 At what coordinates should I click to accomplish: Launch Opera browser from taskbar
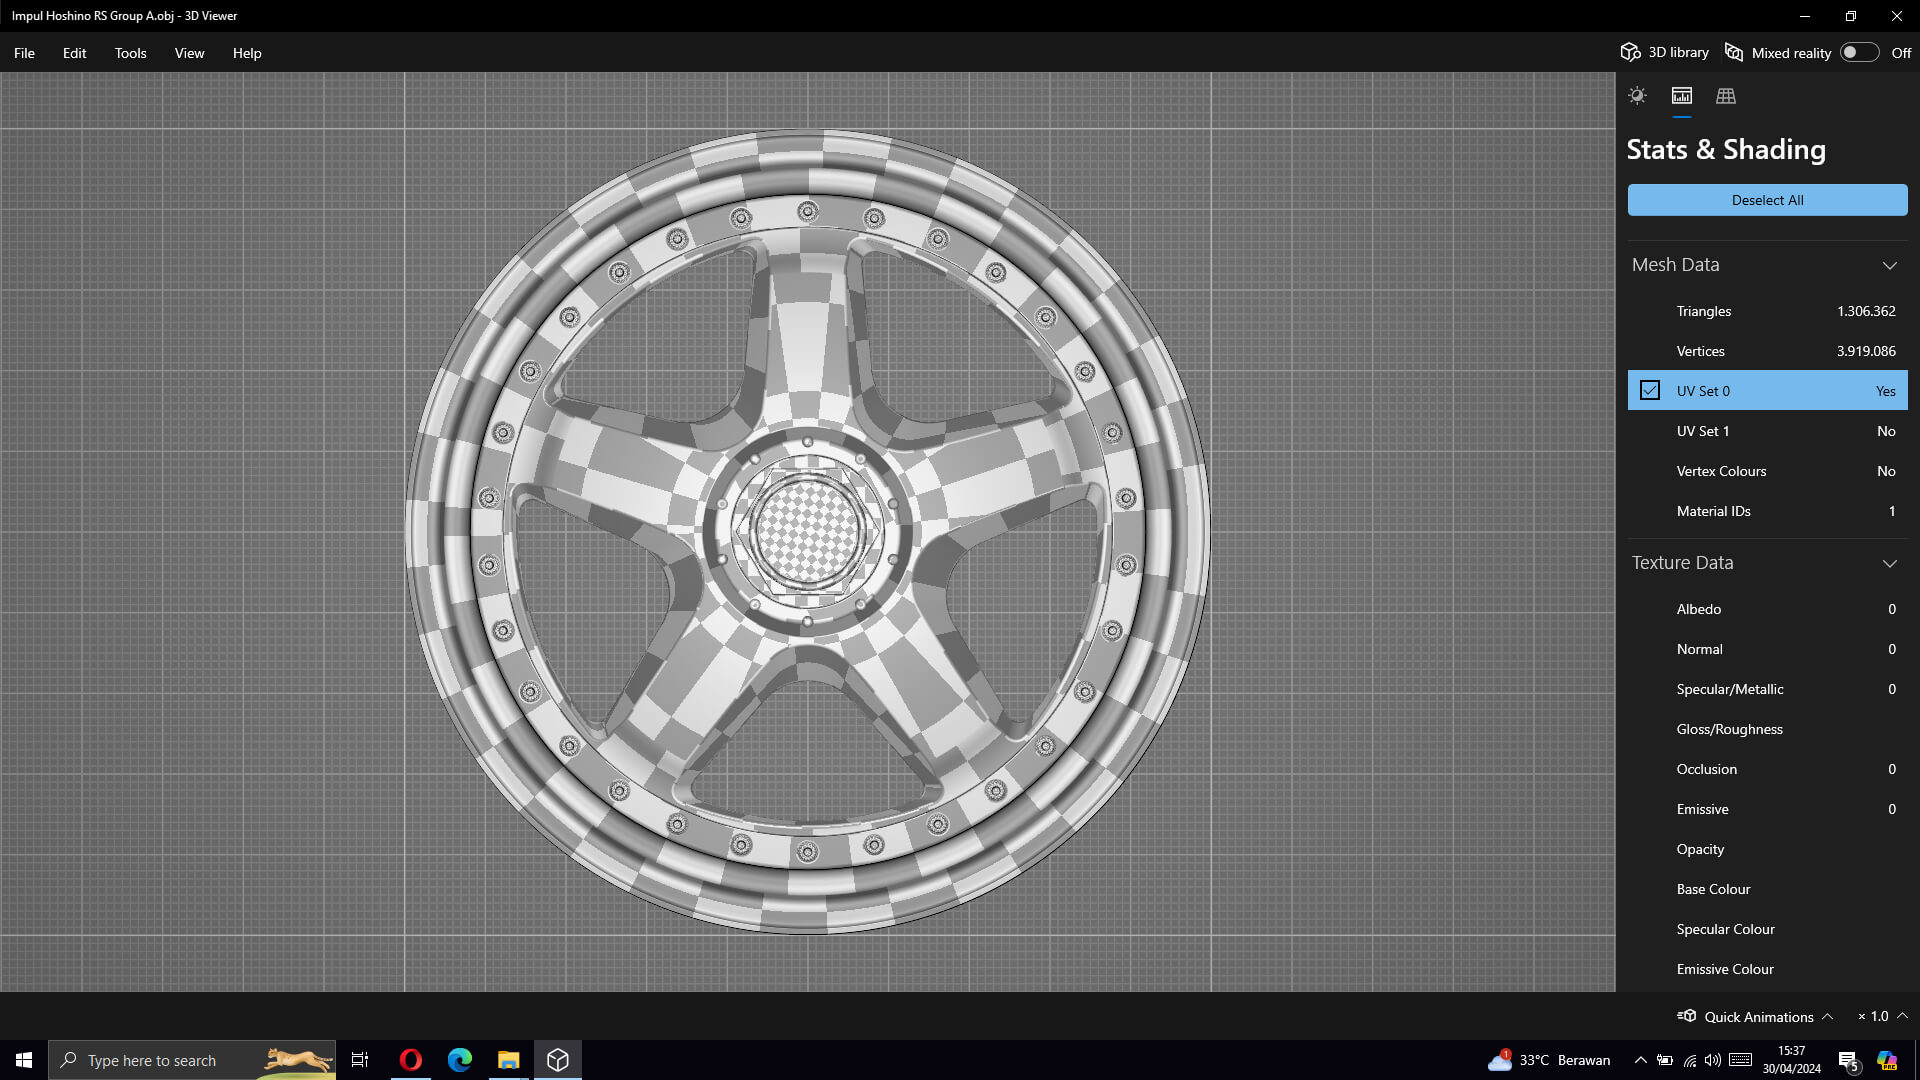(410, 1060)
